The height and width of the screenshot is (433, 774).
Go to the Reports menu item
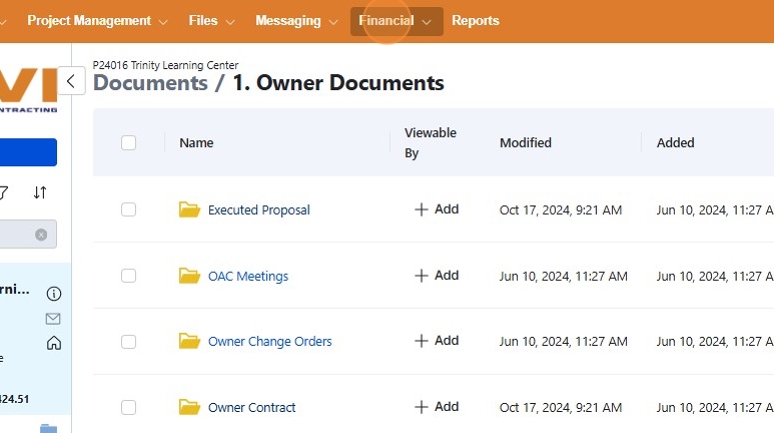pos(475,21)
